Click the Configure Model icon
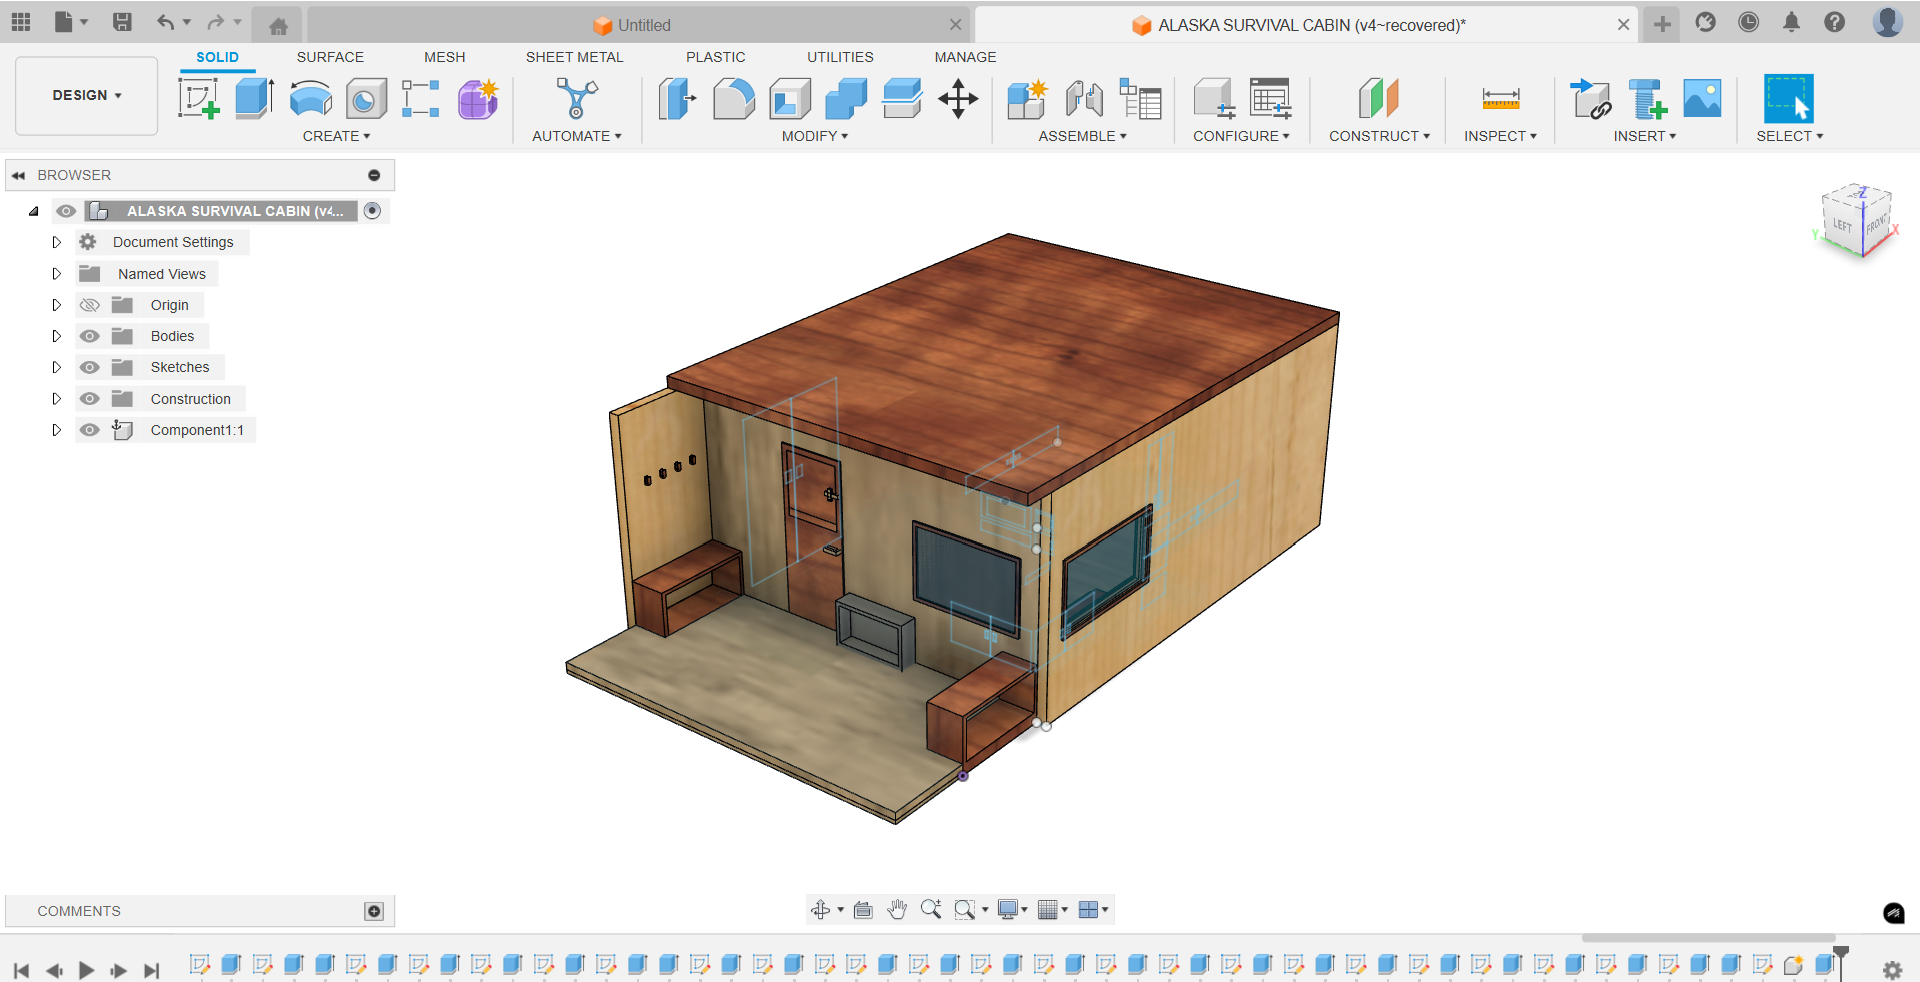The width and height of the screenshot is (1920, 982). coord(1214,99)
